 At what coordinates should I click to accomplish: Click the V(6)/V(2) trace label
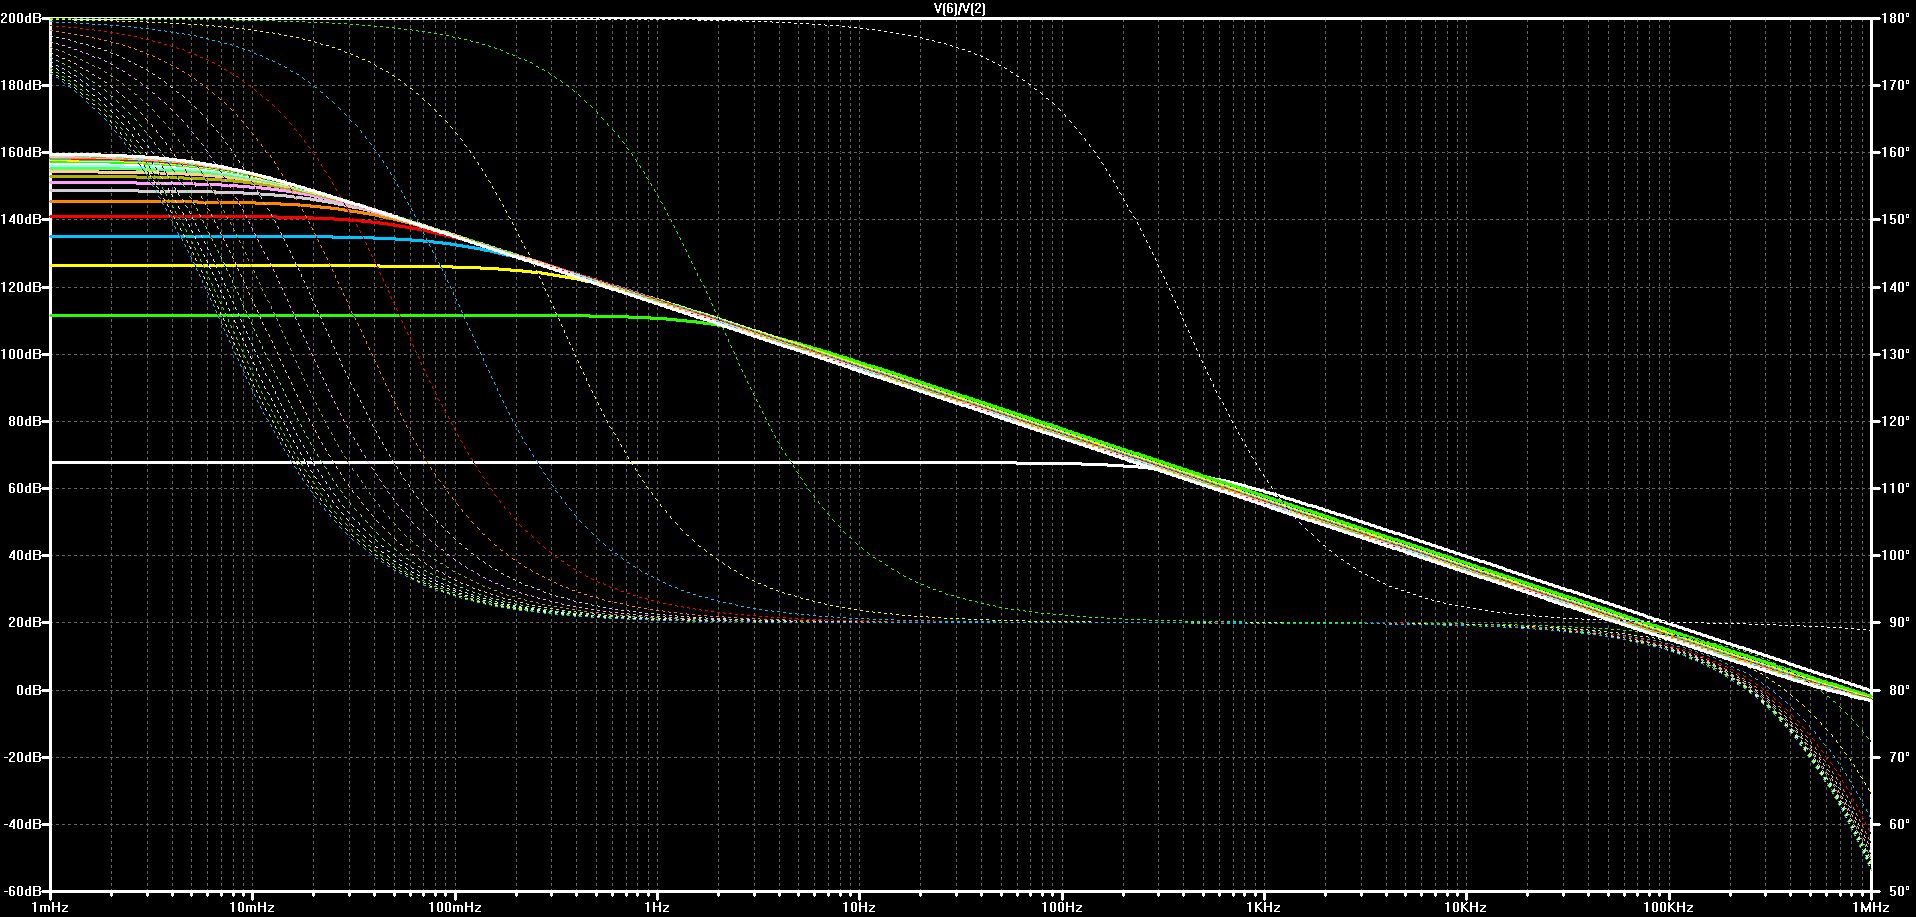click(959, 8)
